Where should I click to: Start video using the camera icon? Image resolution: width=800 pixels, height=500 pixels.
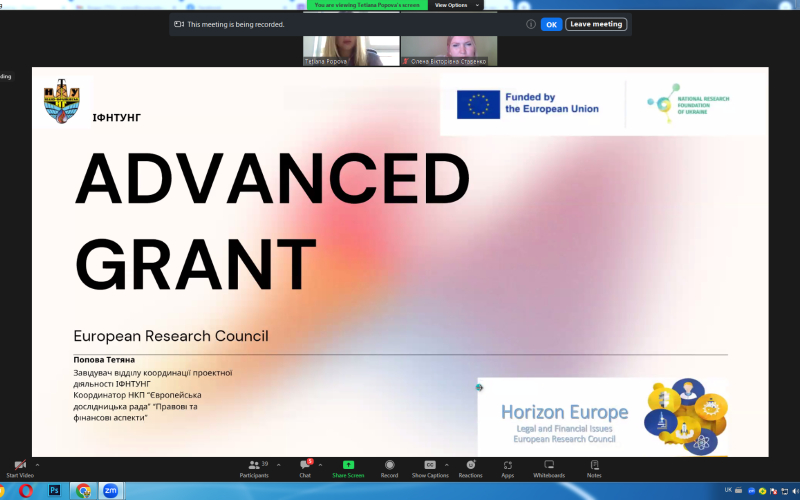[20, 468]
